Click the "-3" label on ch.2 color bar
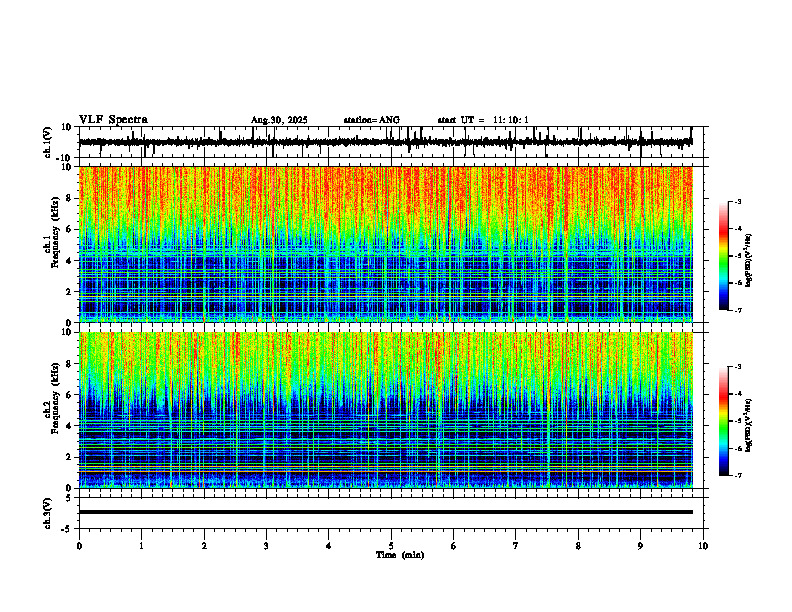This screenshot has width=792, height=612. pos(738,367)
